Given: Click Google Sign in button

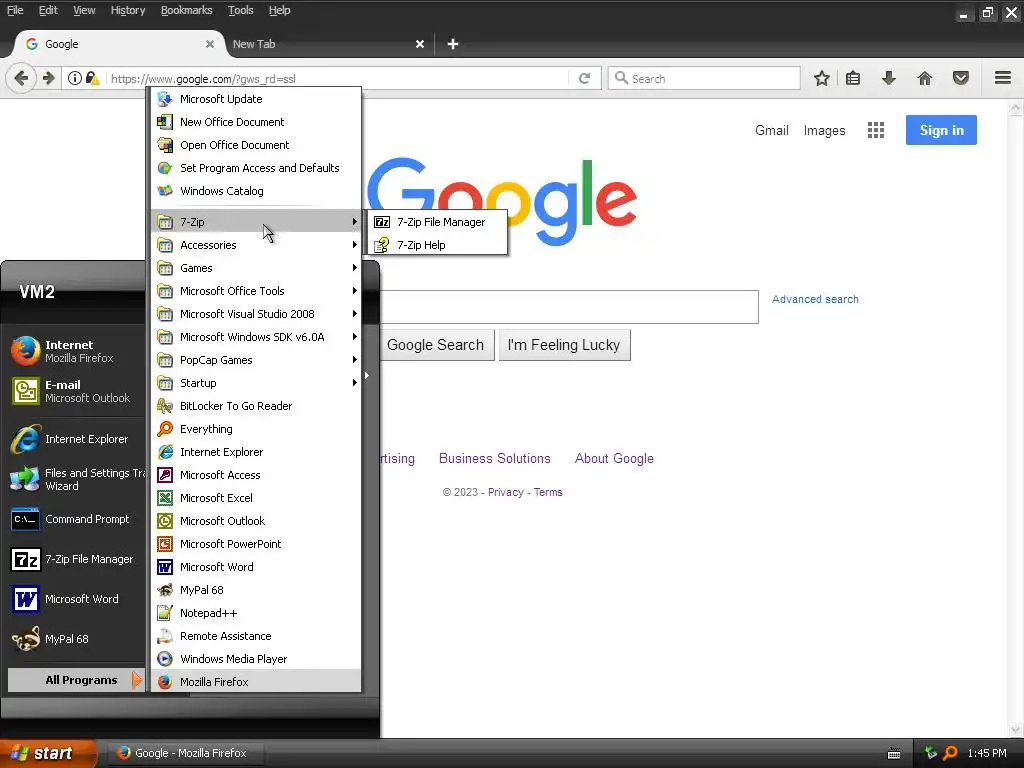Looking at the screenshot, I should [x=941, y=130].
